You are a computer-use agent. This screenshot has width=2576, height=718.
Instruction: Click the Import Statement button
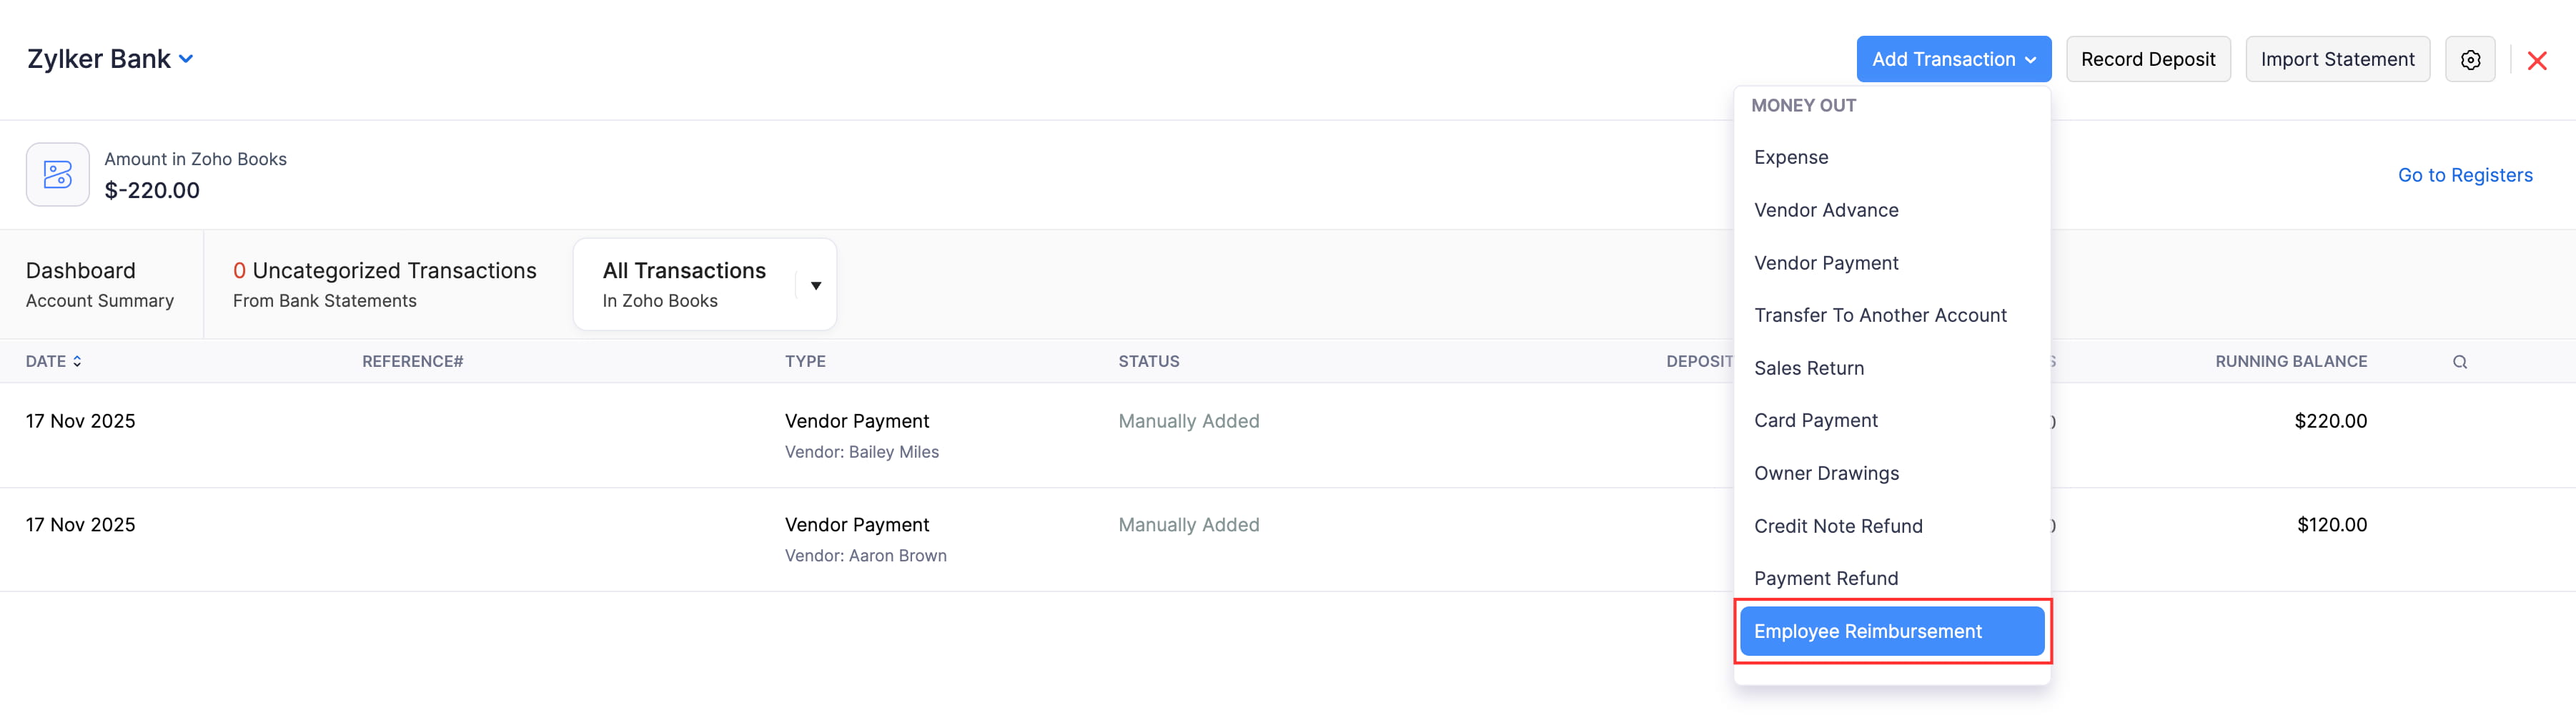tap(2337, 59)
